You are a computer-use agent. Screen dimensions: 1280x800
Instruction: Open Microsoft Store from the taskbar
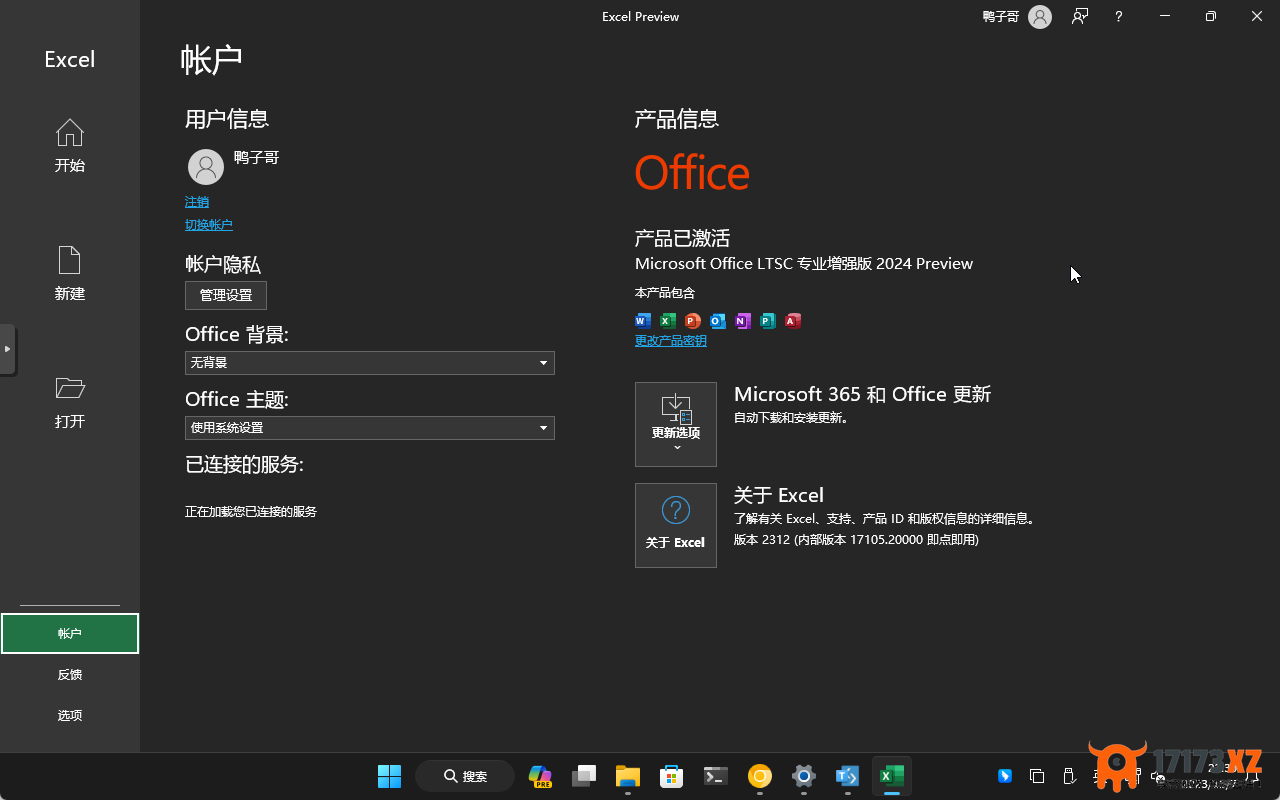pyautogui.click(x=671, y=776)
